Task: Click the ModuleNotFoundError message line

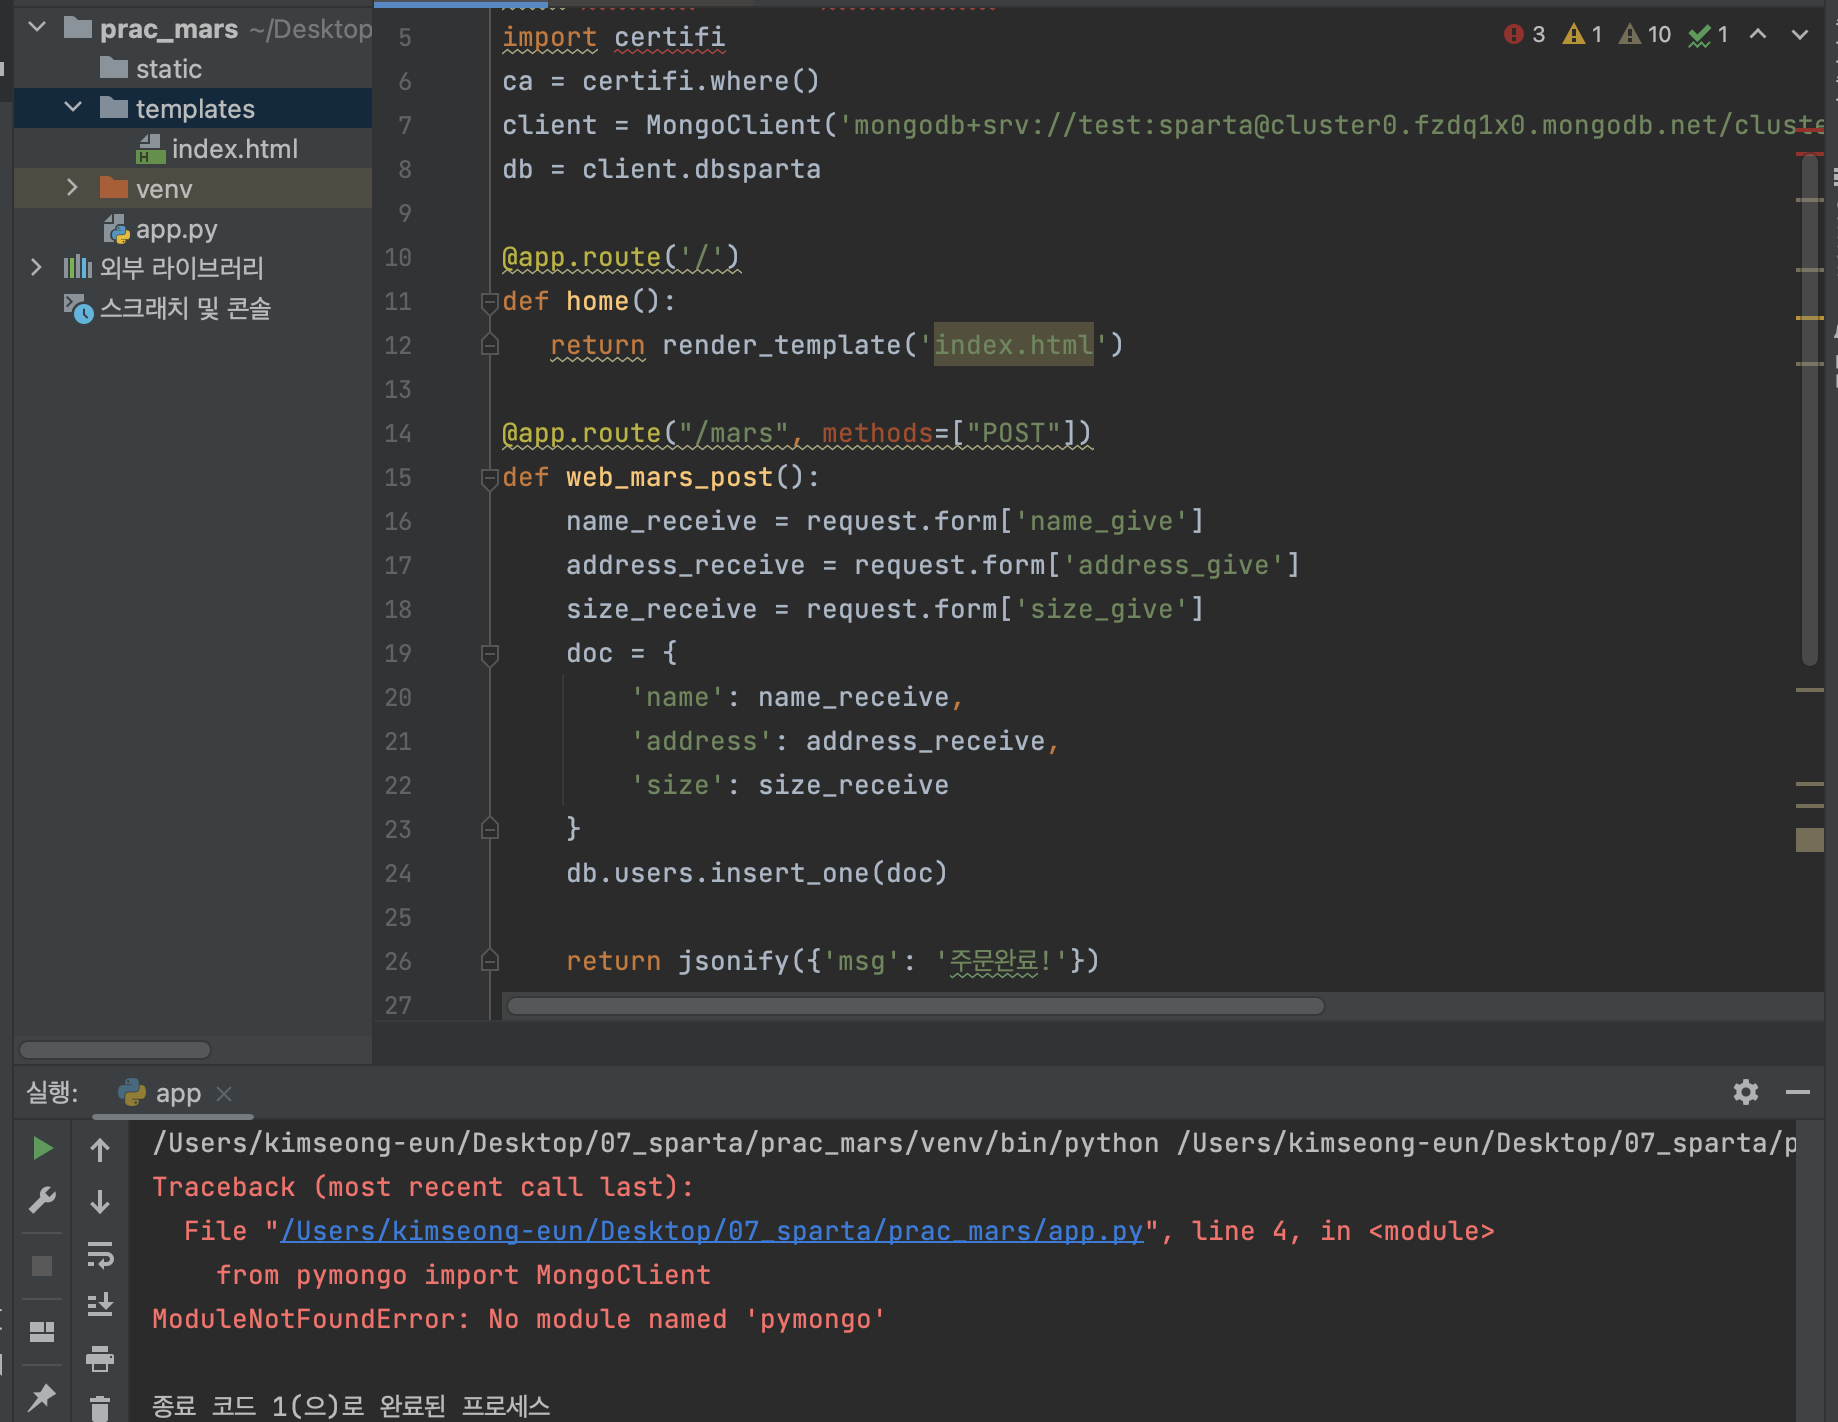Action: pos(518,1319)
